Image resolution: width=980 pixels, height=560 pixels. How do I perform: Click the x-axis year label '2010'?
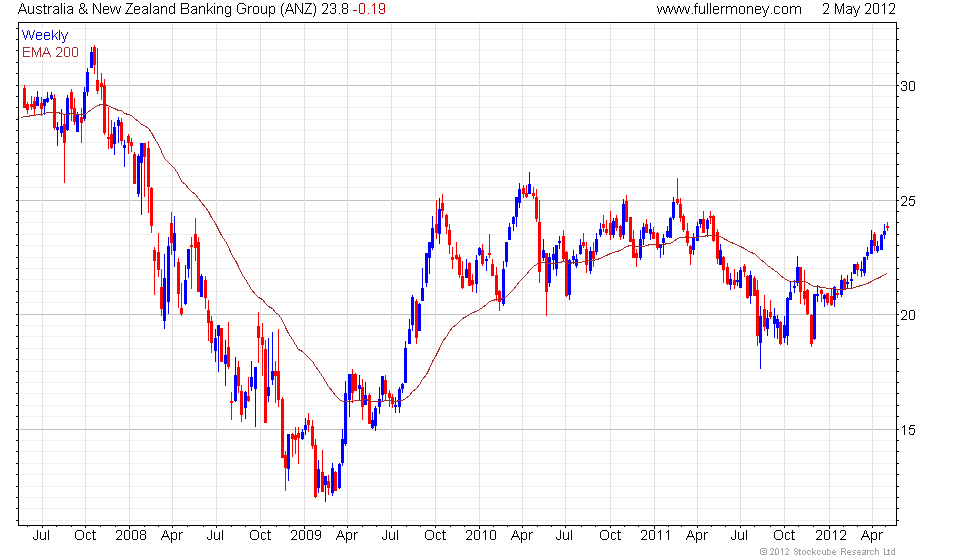481,536
